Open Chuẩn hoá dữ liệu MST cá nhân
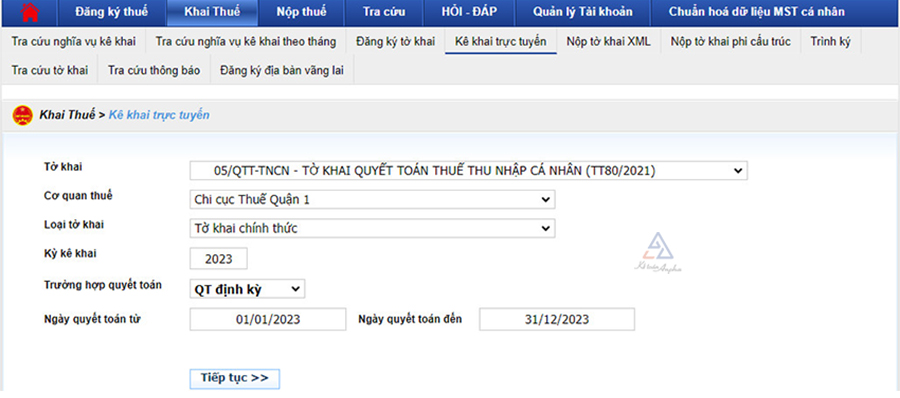900x398 pixels. [757, 12]
